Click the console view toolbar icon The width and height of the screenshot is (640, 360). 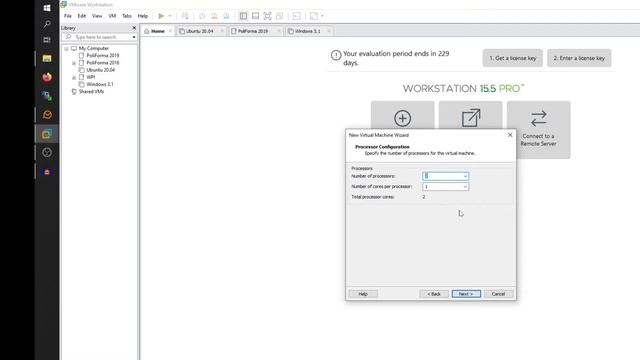pos(297,16)
